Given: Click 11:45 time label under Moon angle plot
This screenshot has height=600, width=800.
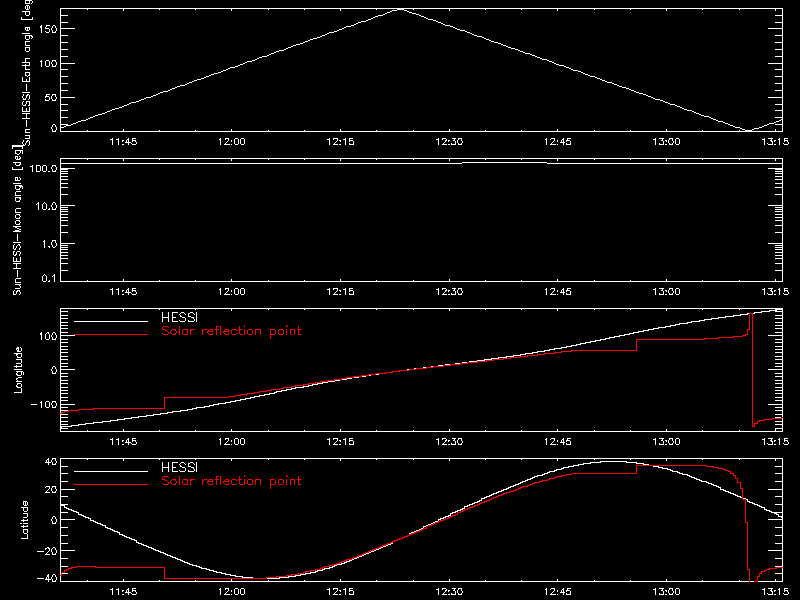Looking at the screenshot, I should 123,291.
